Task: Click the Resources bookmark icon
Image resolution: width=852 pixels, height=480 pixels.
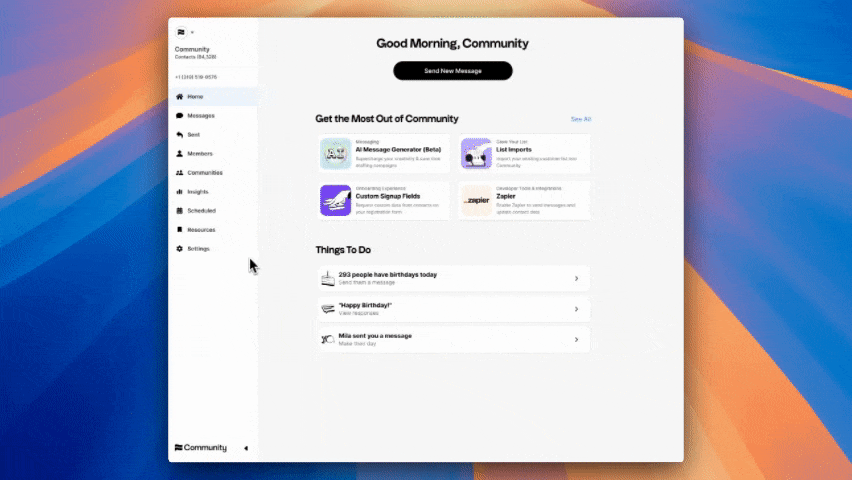Action: point(179,230)
